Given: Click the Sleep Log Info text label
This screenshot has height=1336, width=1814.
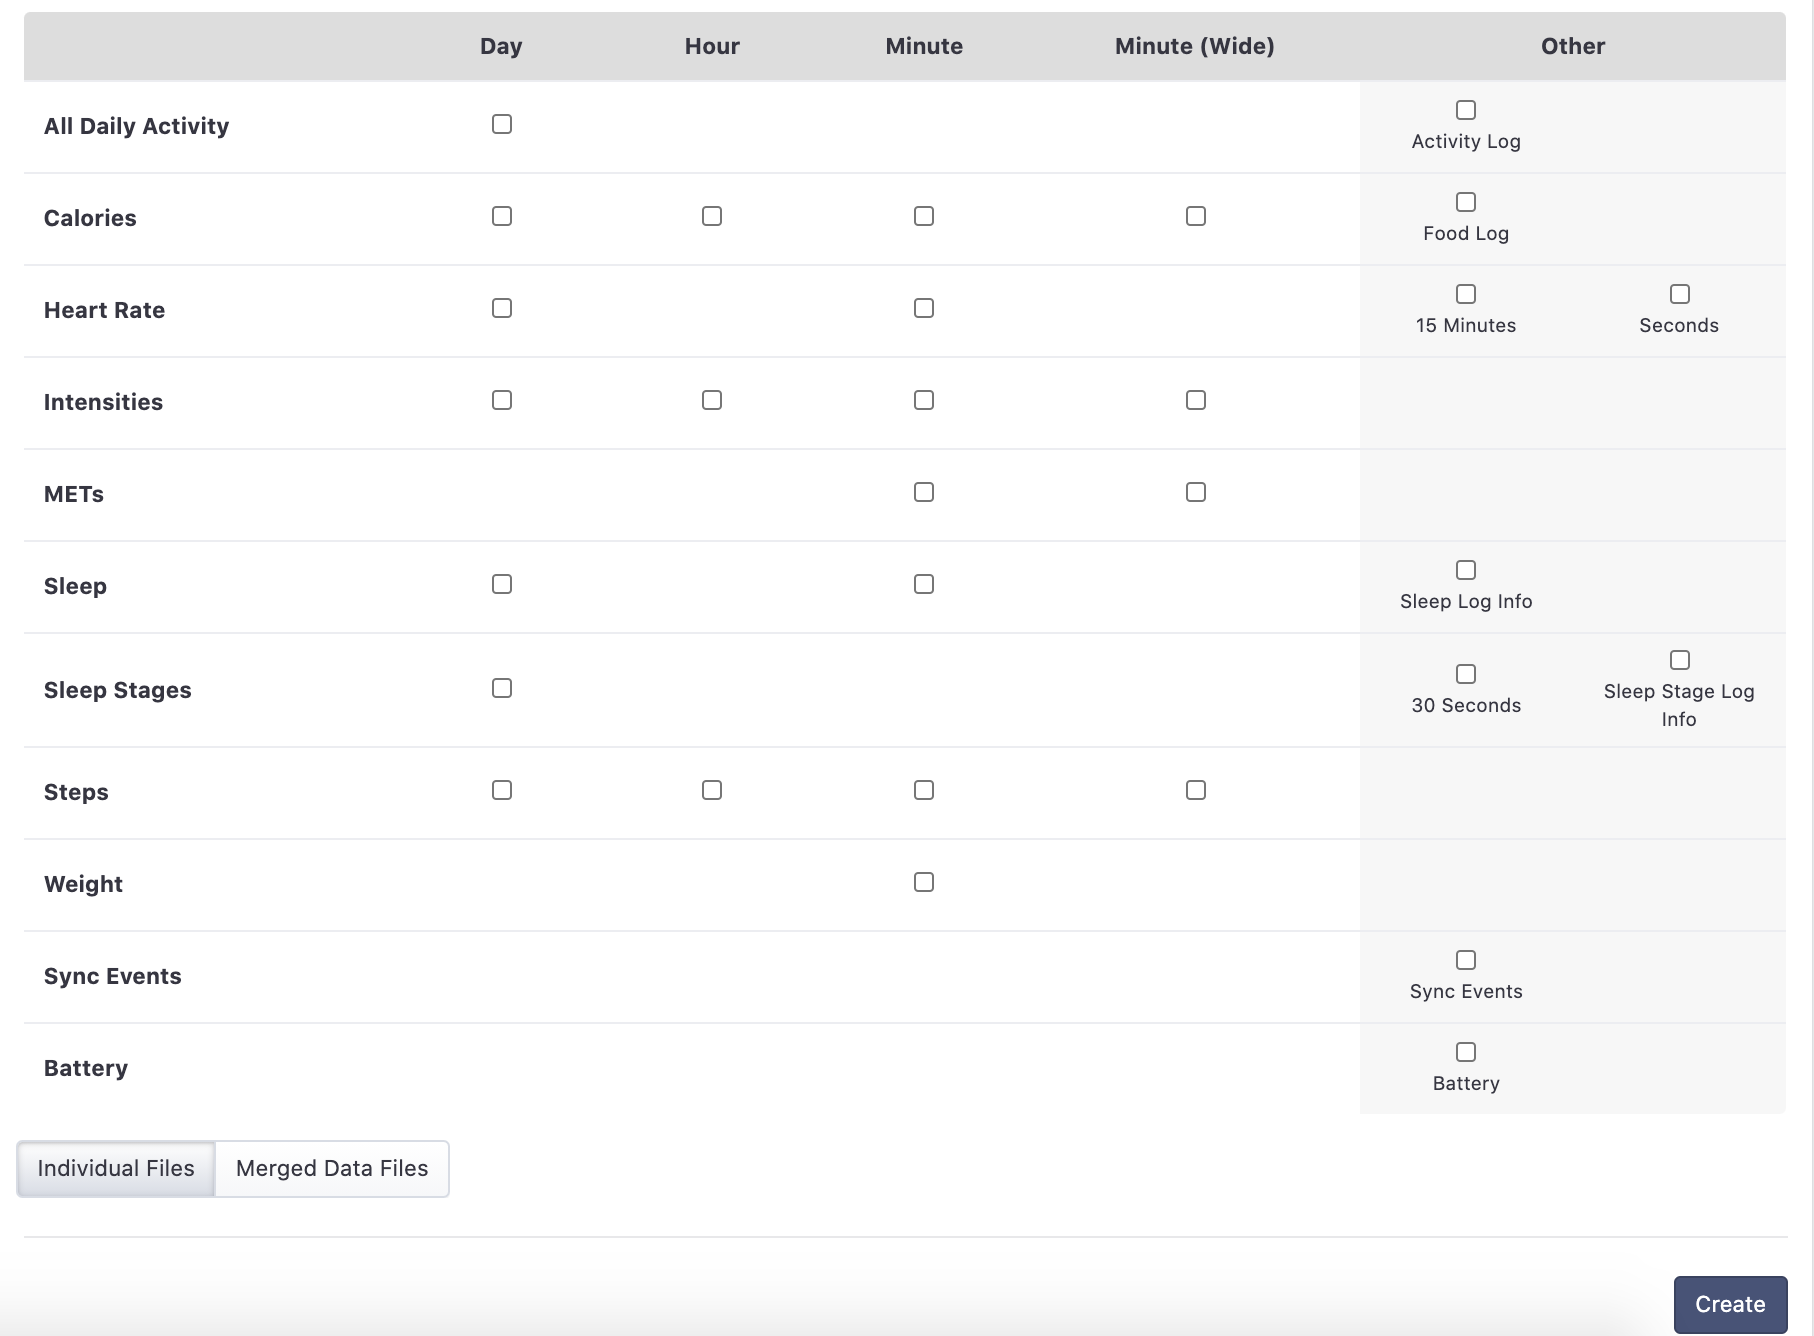Looking at the screenshot, I should [1466, 601].
